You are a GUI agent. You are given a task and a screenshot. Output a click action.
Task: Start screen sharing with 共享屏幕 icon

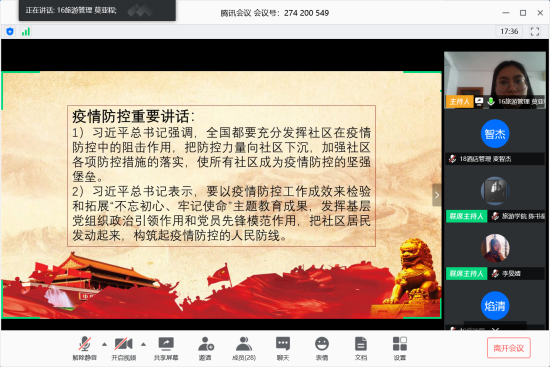tap(166, 348)
